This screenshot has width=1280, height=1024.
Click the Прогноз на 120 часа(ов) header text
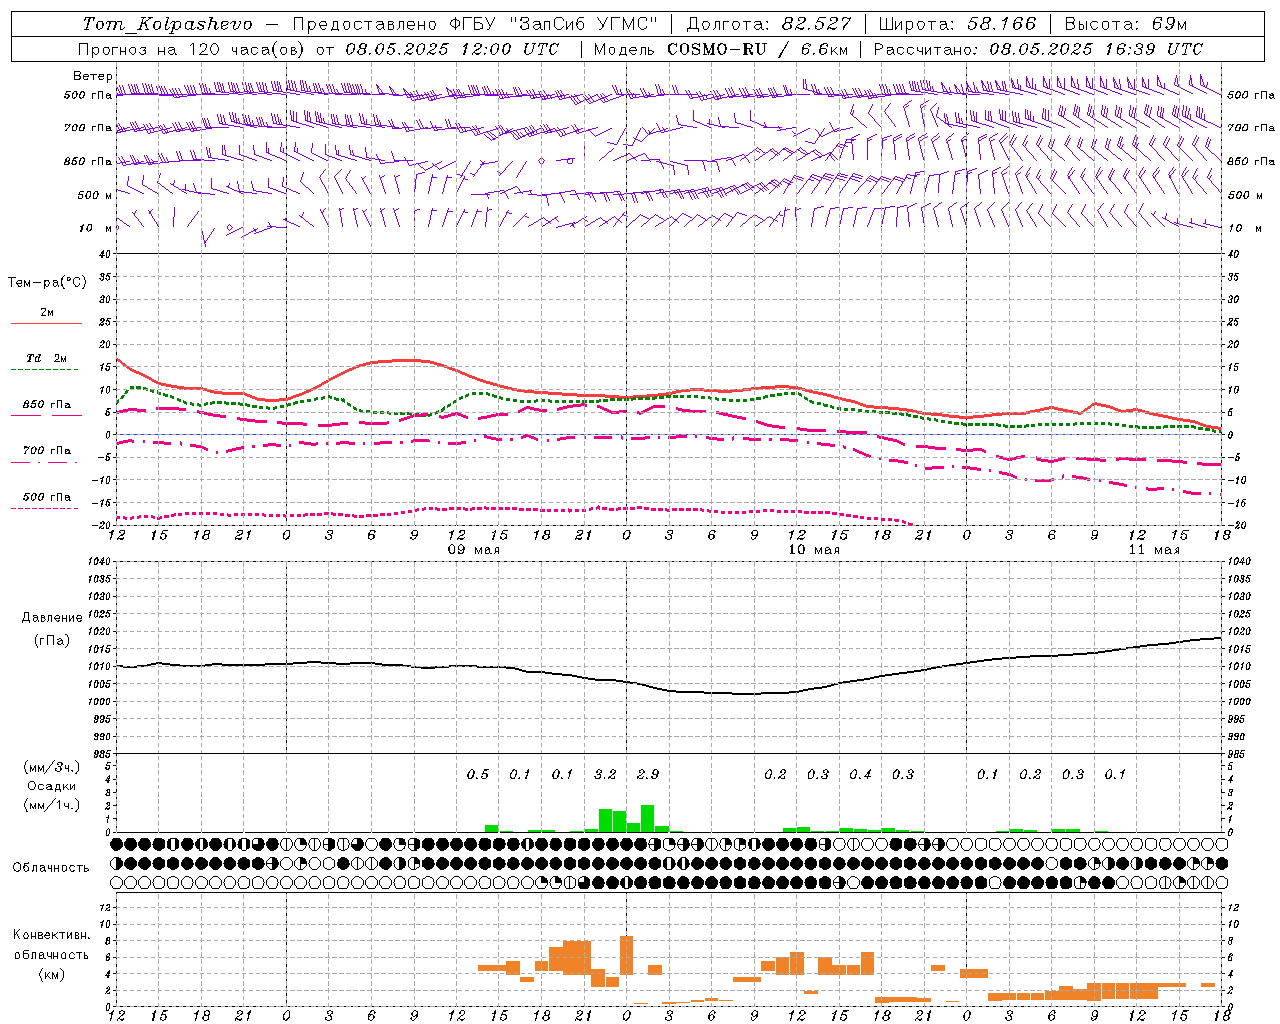(x=191, y=49)
